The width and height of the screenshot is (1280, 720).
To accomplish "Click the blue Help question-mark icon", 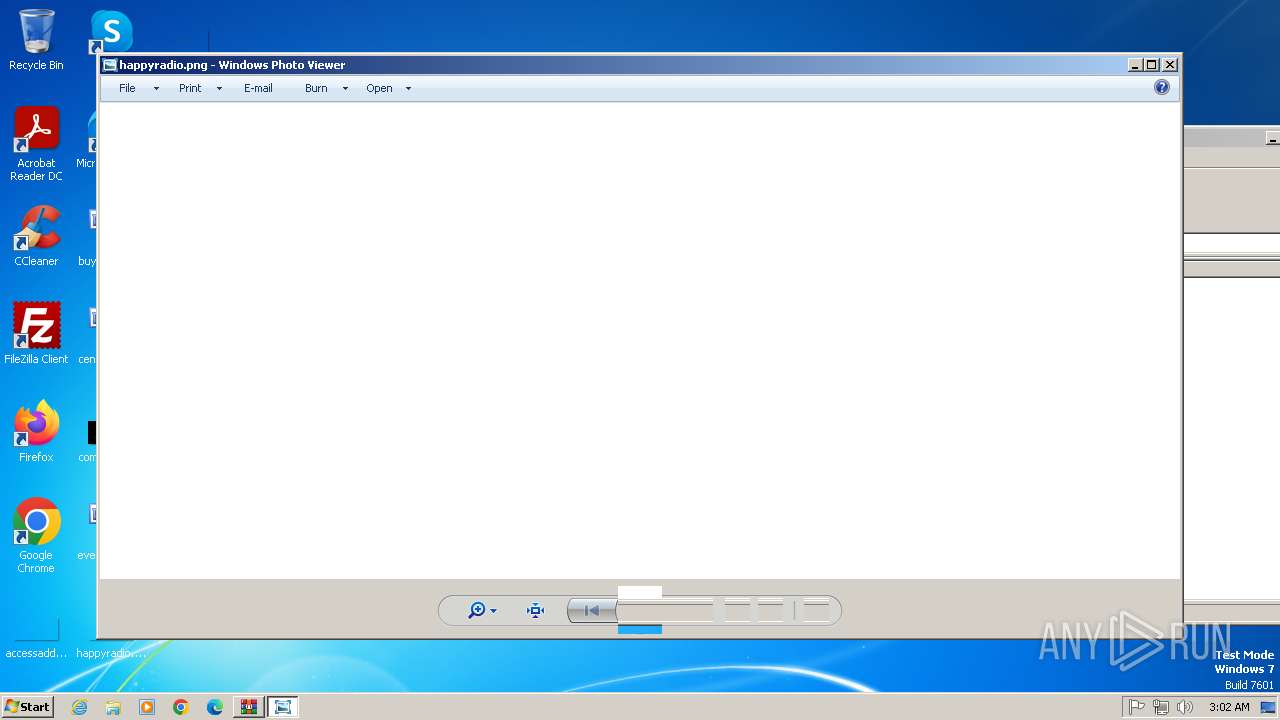I will click(1161, 87).
